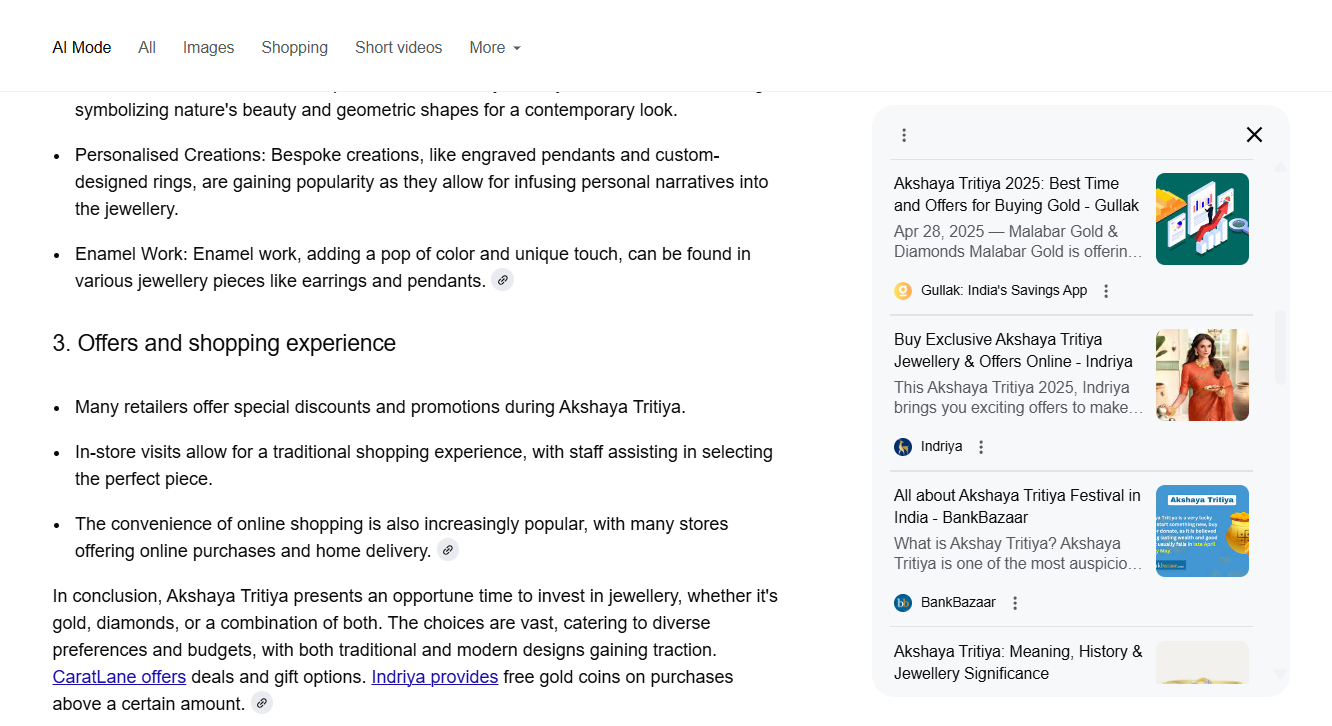This screenshot has height=726, width=1332.
Task: Open options menu beside Indriya source
Action: point(981,447)
